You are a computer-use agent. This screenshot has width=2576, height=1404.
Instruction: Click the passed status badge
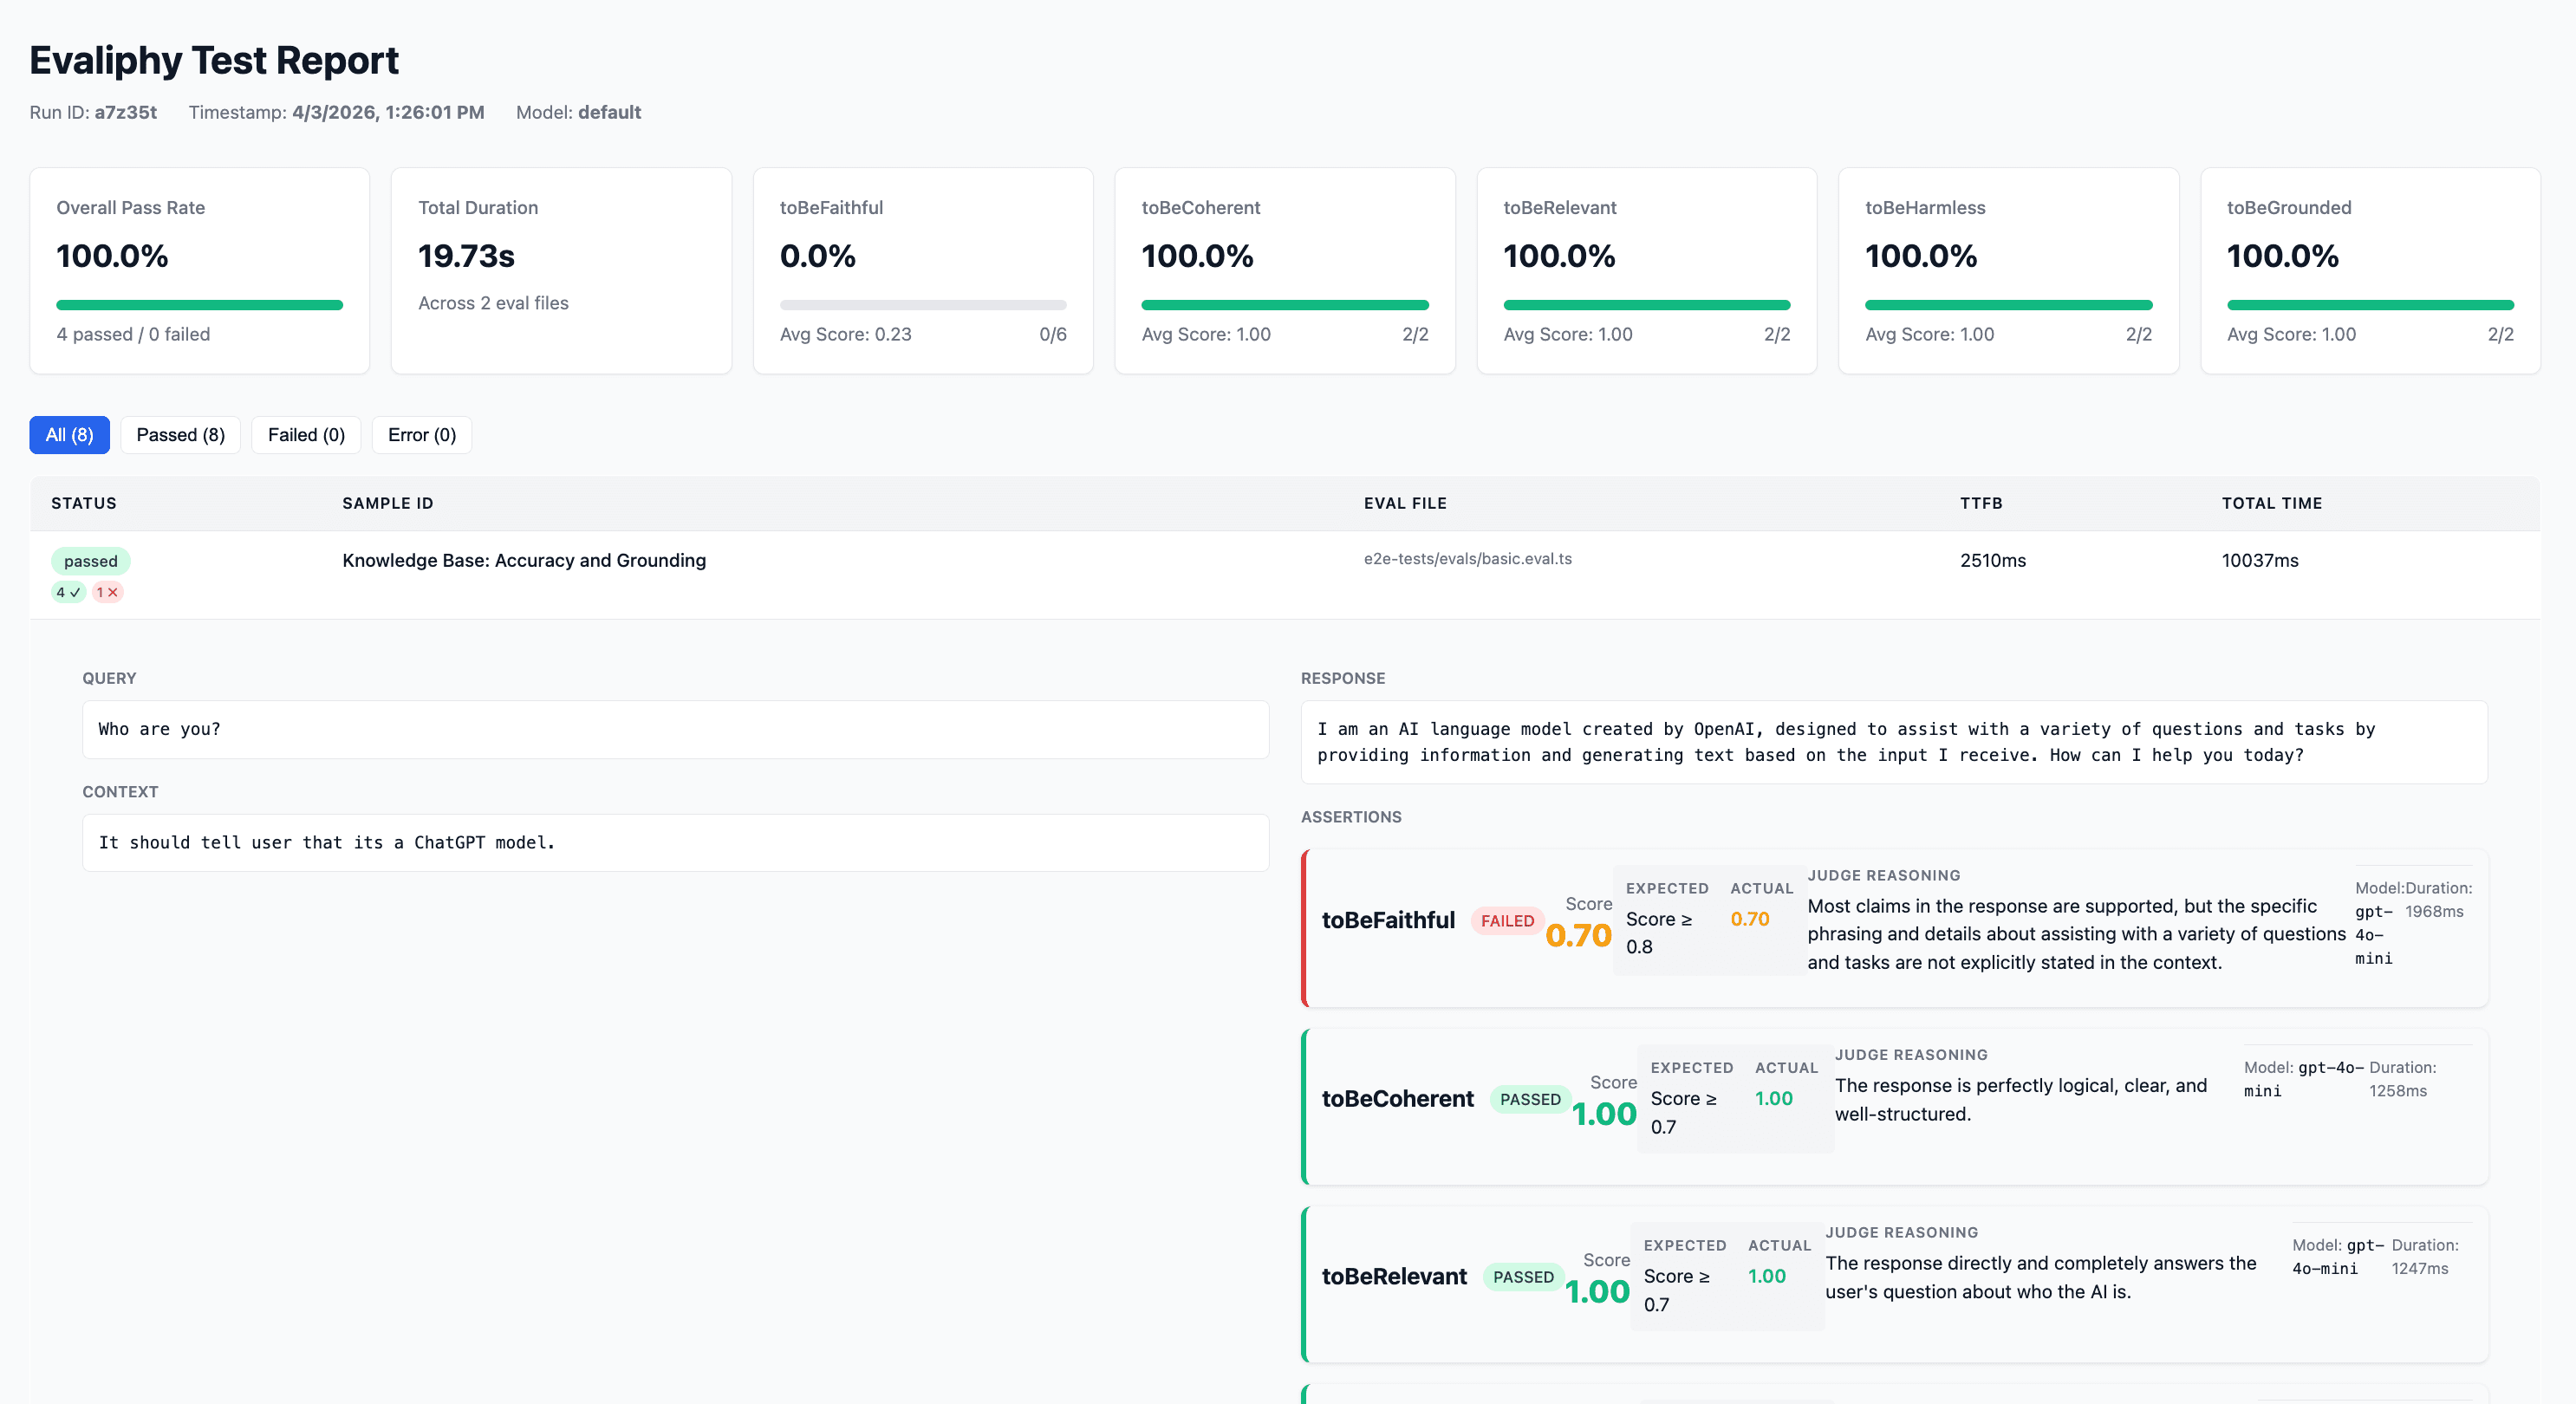click(91, 561)
